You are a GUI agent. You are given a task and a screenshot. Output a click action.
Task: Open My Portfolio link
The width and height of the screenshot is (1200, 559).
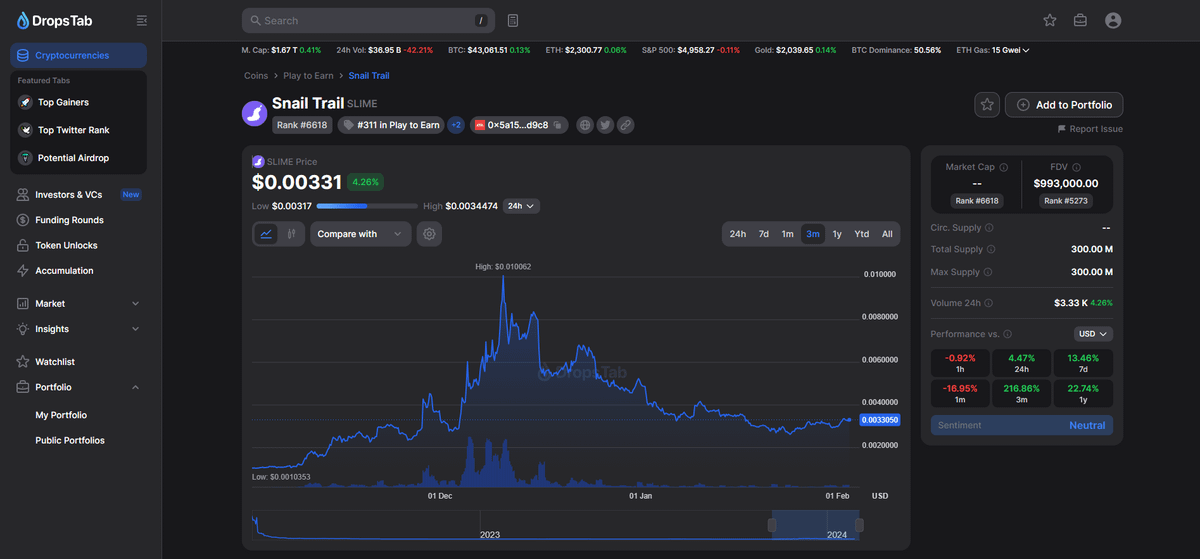click(x=61, y=415)
